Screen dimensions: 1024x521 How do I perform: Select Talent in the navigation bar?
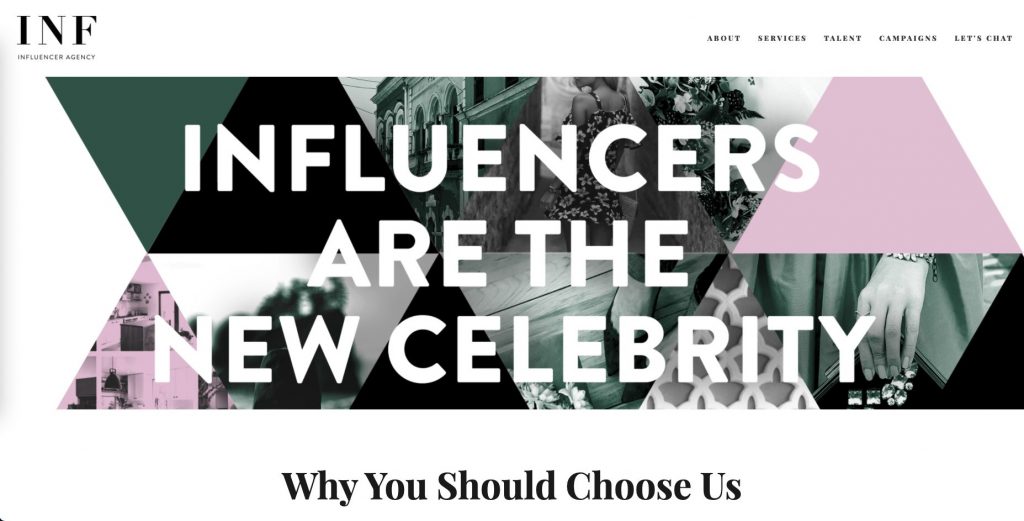tap(842, 38)
